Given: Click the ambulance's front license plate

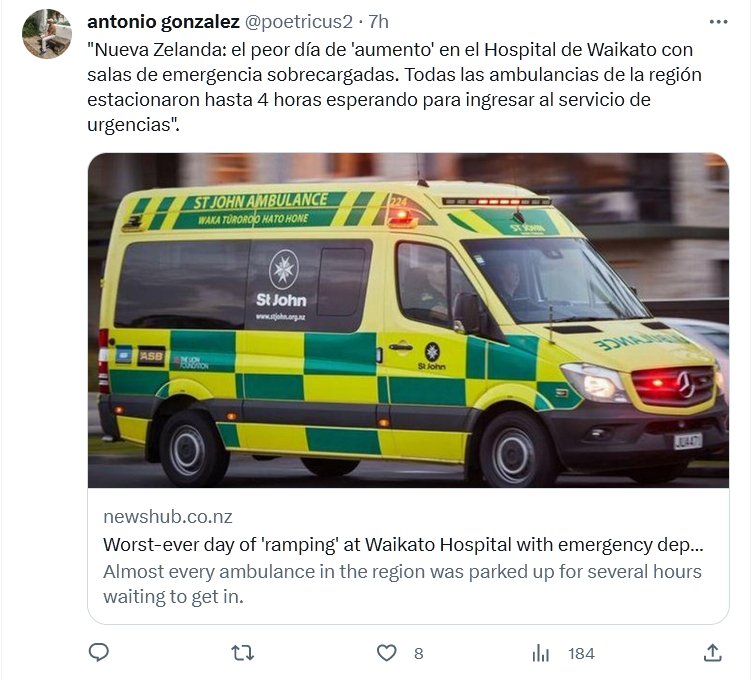Looking at the screenshot, I should [688, 441].
